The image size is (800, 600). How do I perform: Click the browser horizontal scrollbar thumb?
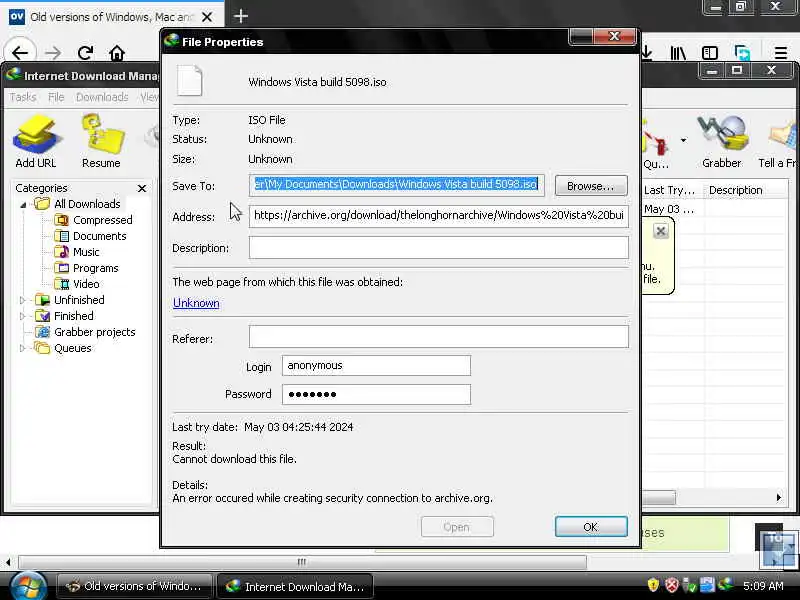coord(302,562)
